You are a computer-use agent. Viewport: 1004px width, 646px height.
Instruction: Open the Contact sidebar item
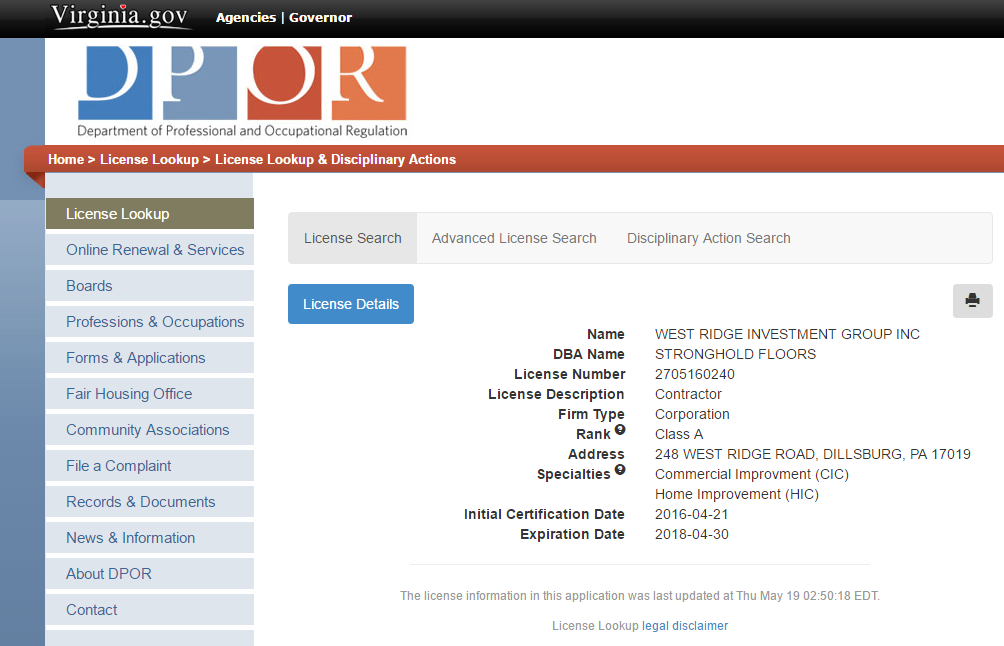[x=91, y=610]
